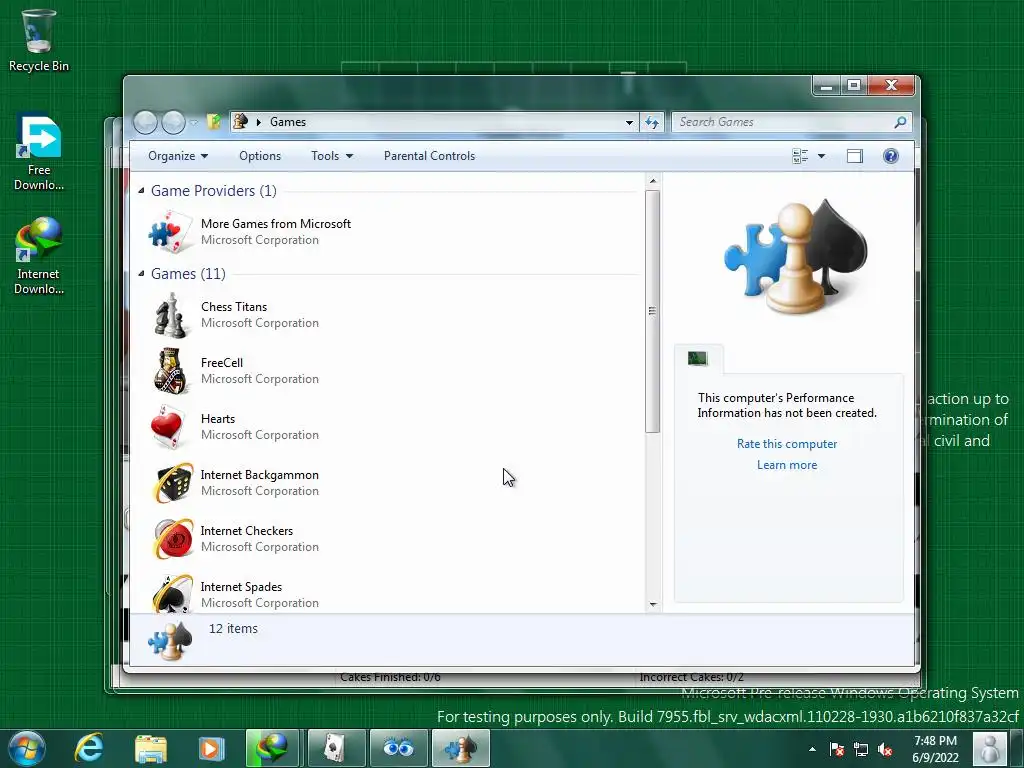Open the Organize dropdown menu
The width and height of the screenshot is (1024, 768).
178,156
